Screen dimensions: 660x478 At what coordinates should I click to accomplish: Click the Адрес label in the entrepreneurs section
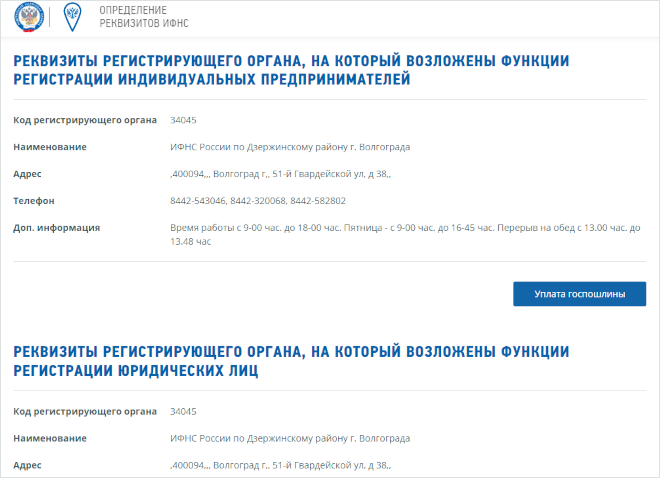coord(27,174)
